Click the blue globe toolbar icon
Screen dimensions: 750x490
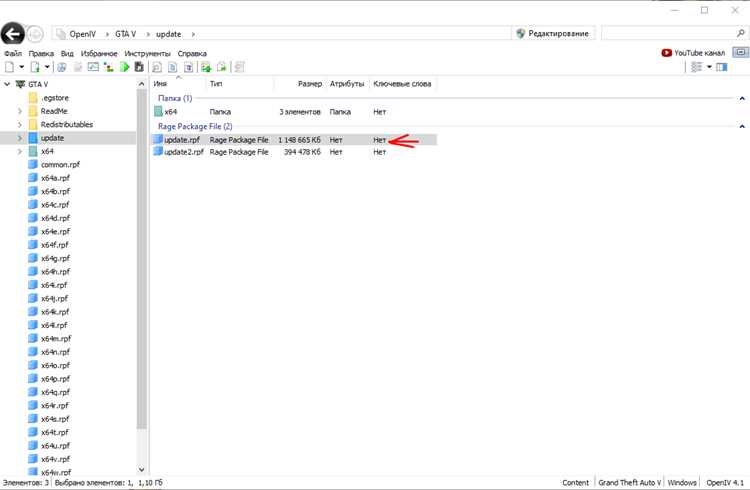pos(62,67)
